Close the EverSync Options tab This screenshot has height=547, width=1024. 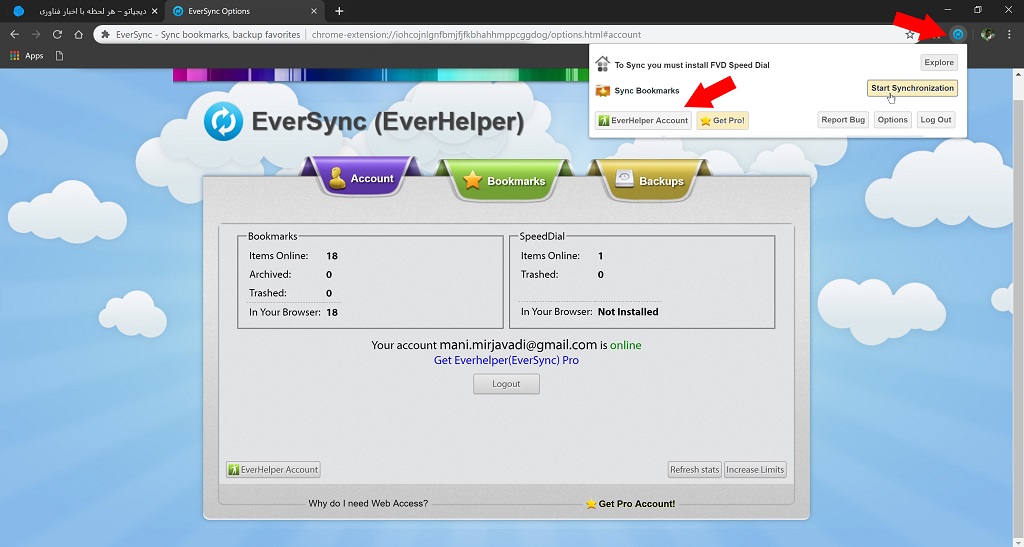(x=314, y=11)
